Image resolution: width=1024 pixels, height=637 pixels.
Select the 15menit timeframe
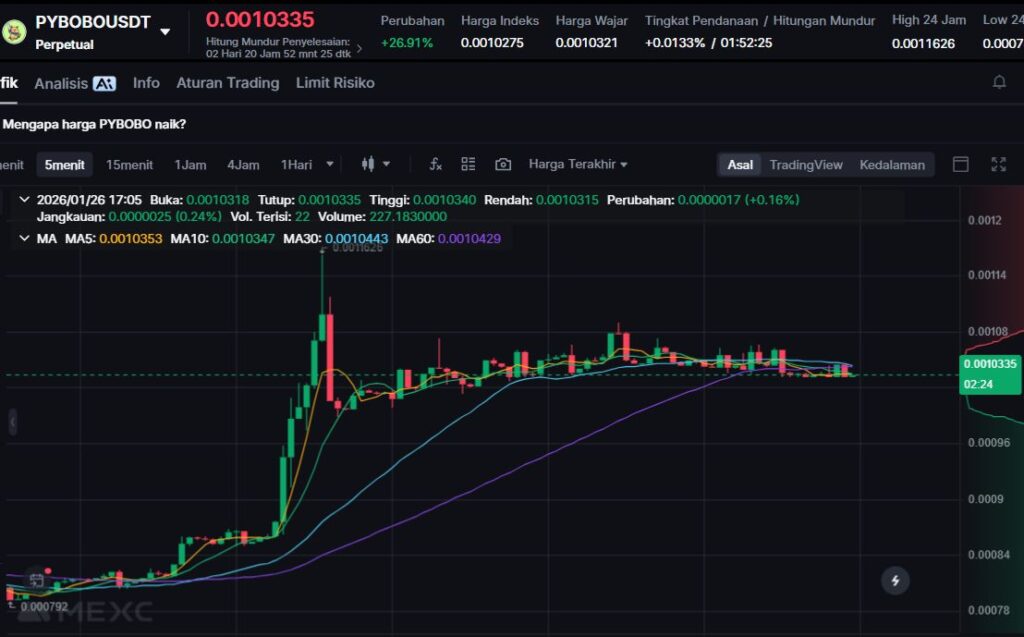point(129,164)
